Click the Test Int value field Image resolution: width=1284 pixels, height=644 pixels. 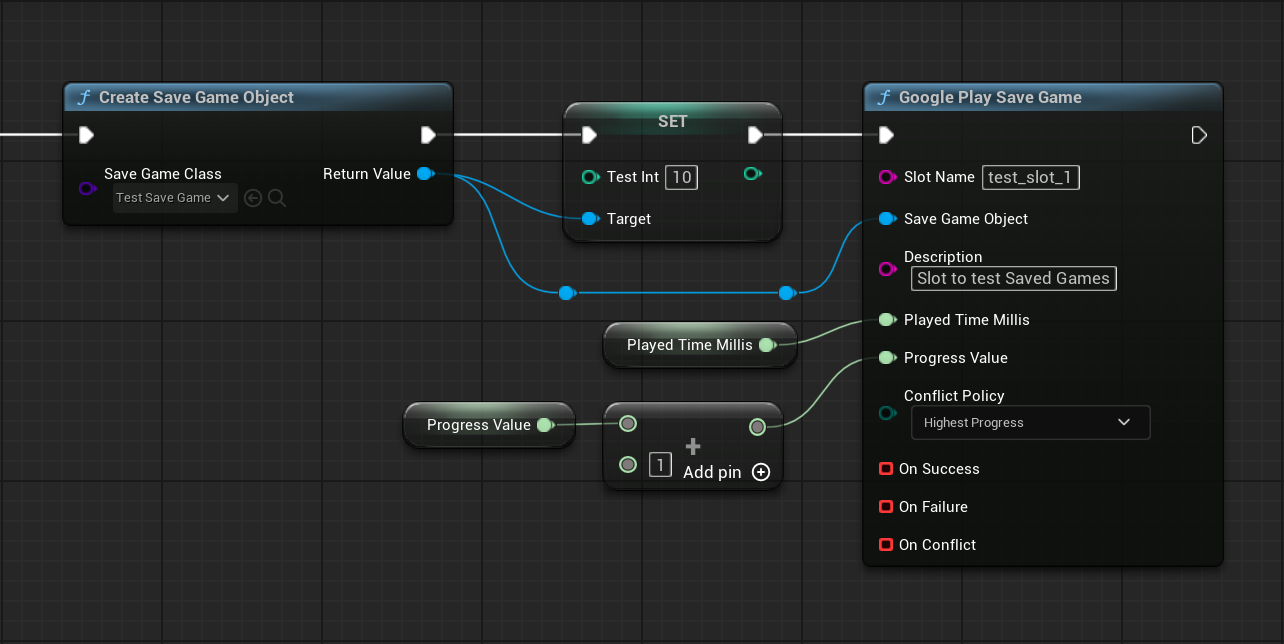pos(681,177)
